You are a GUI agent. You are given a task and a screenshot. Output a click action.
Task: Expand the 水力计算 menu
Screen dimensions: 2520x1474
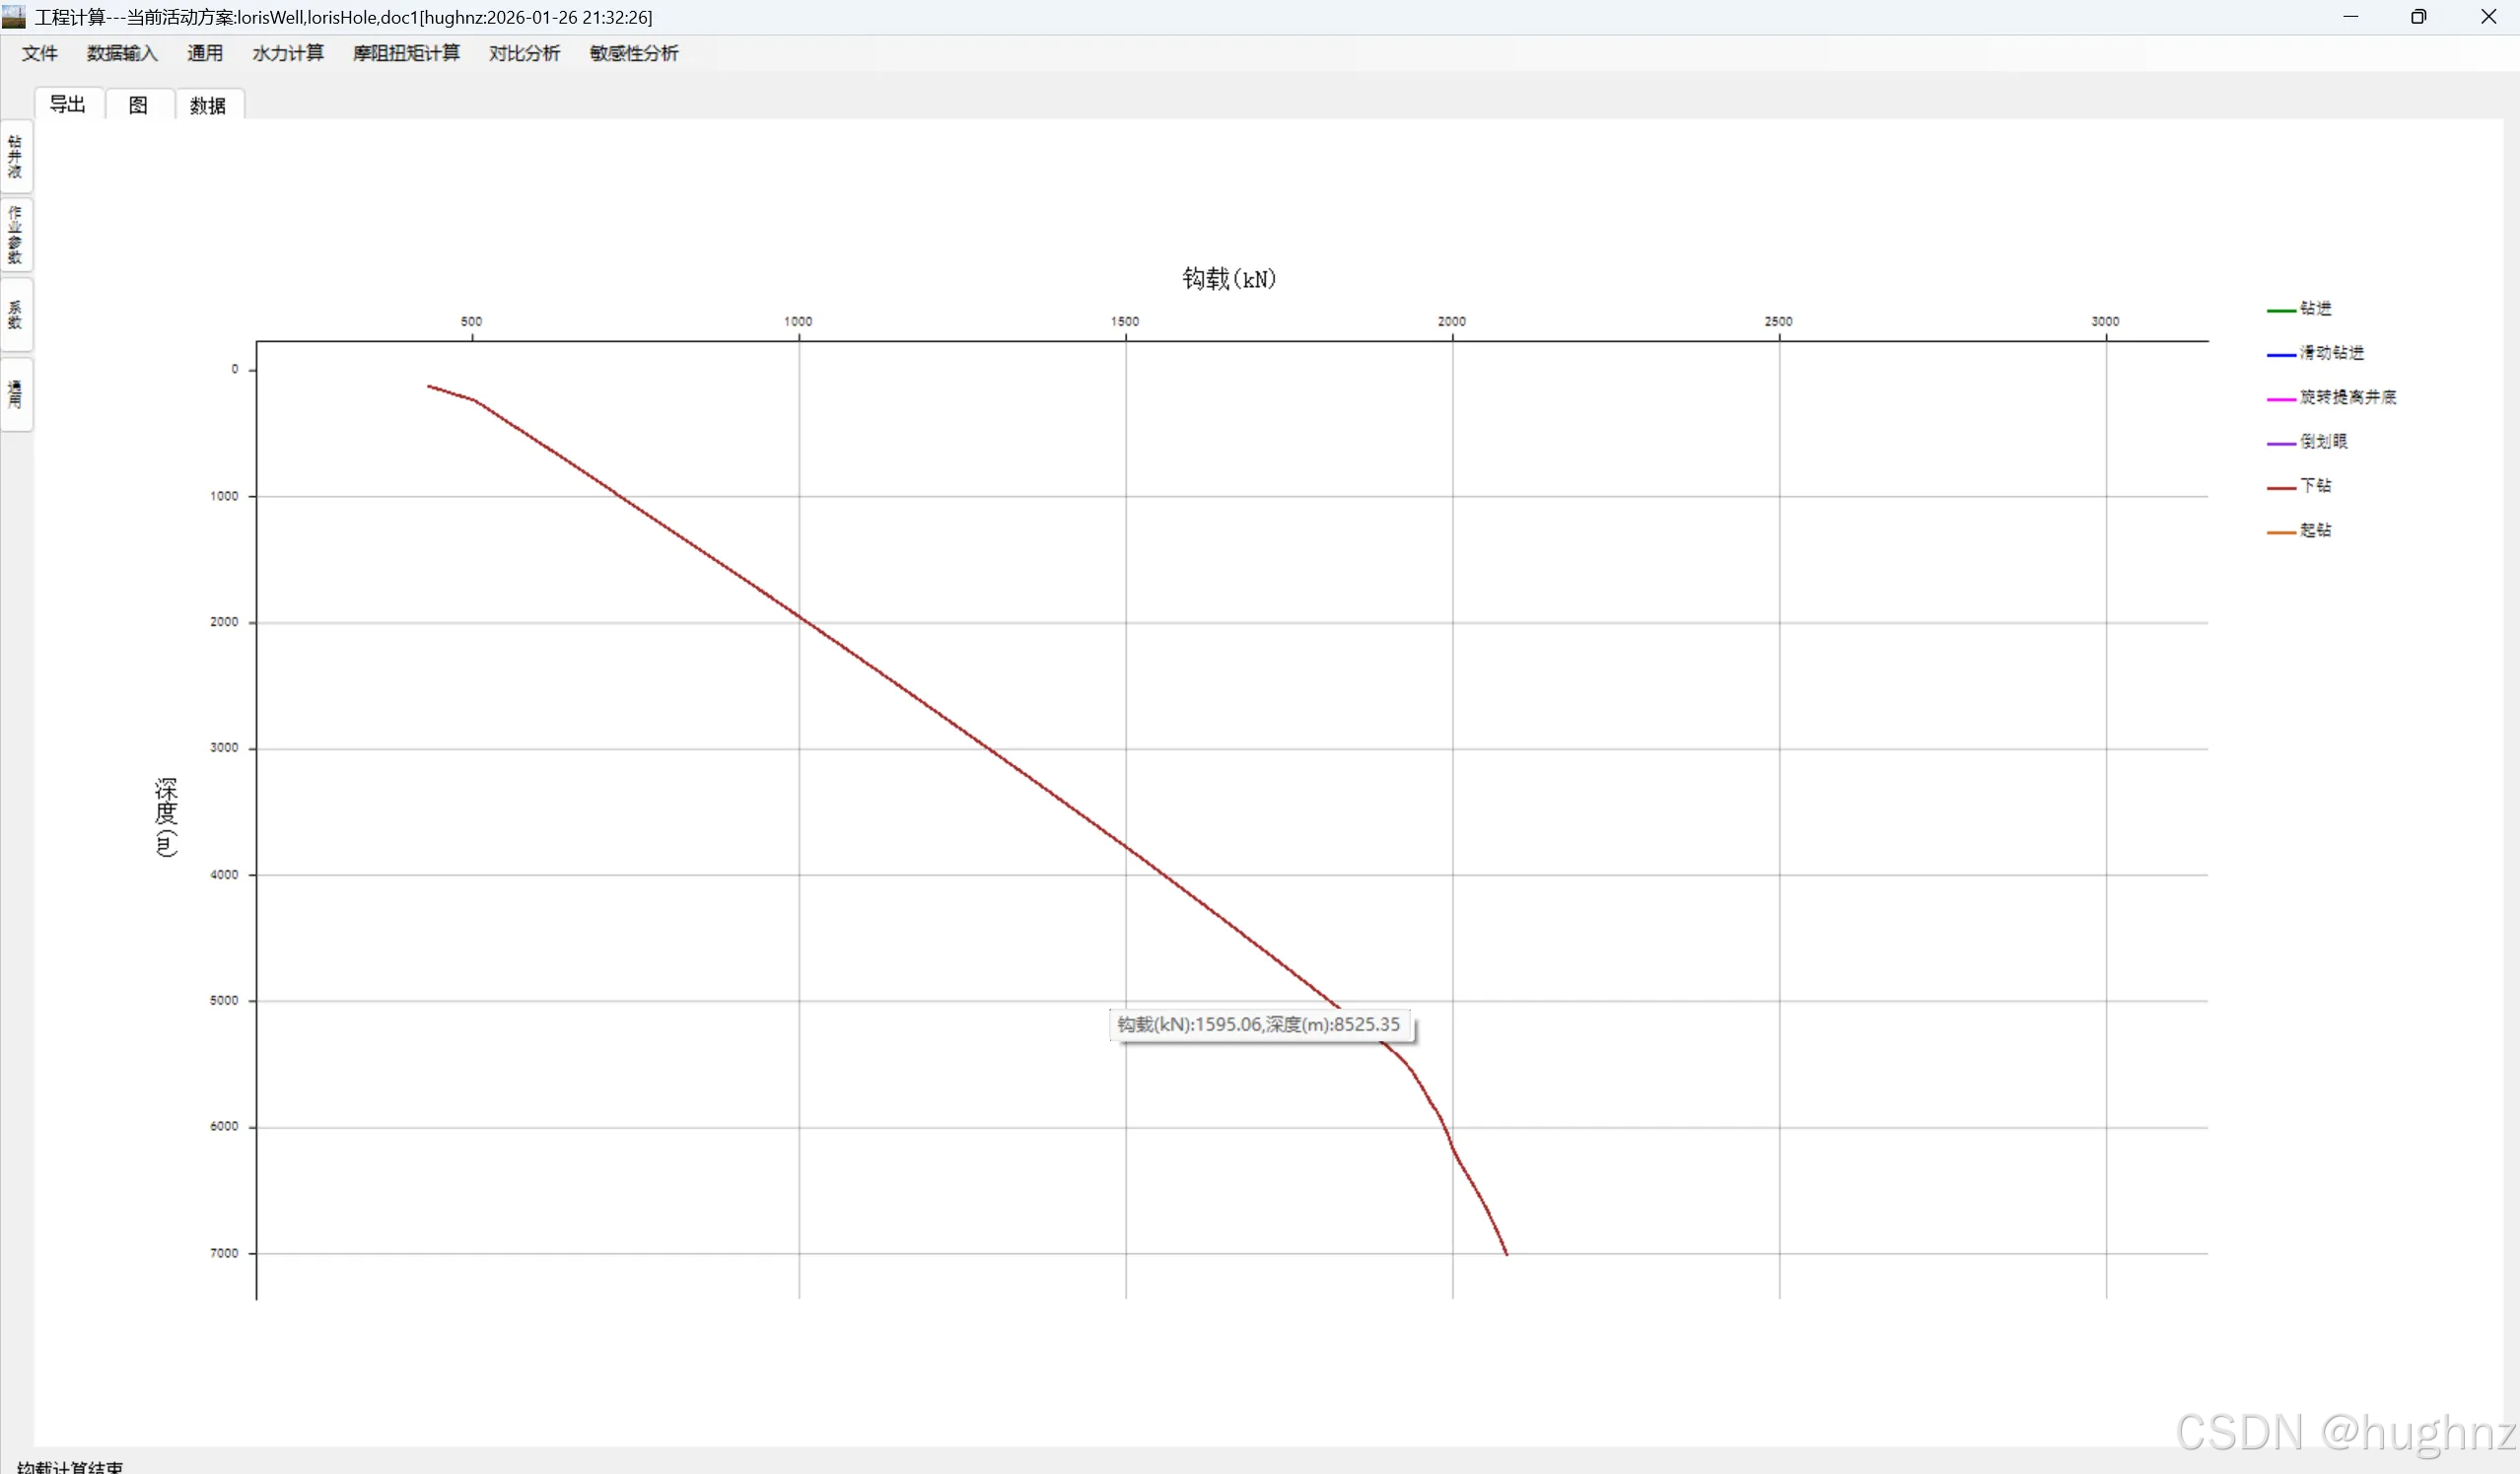(288, 53)
